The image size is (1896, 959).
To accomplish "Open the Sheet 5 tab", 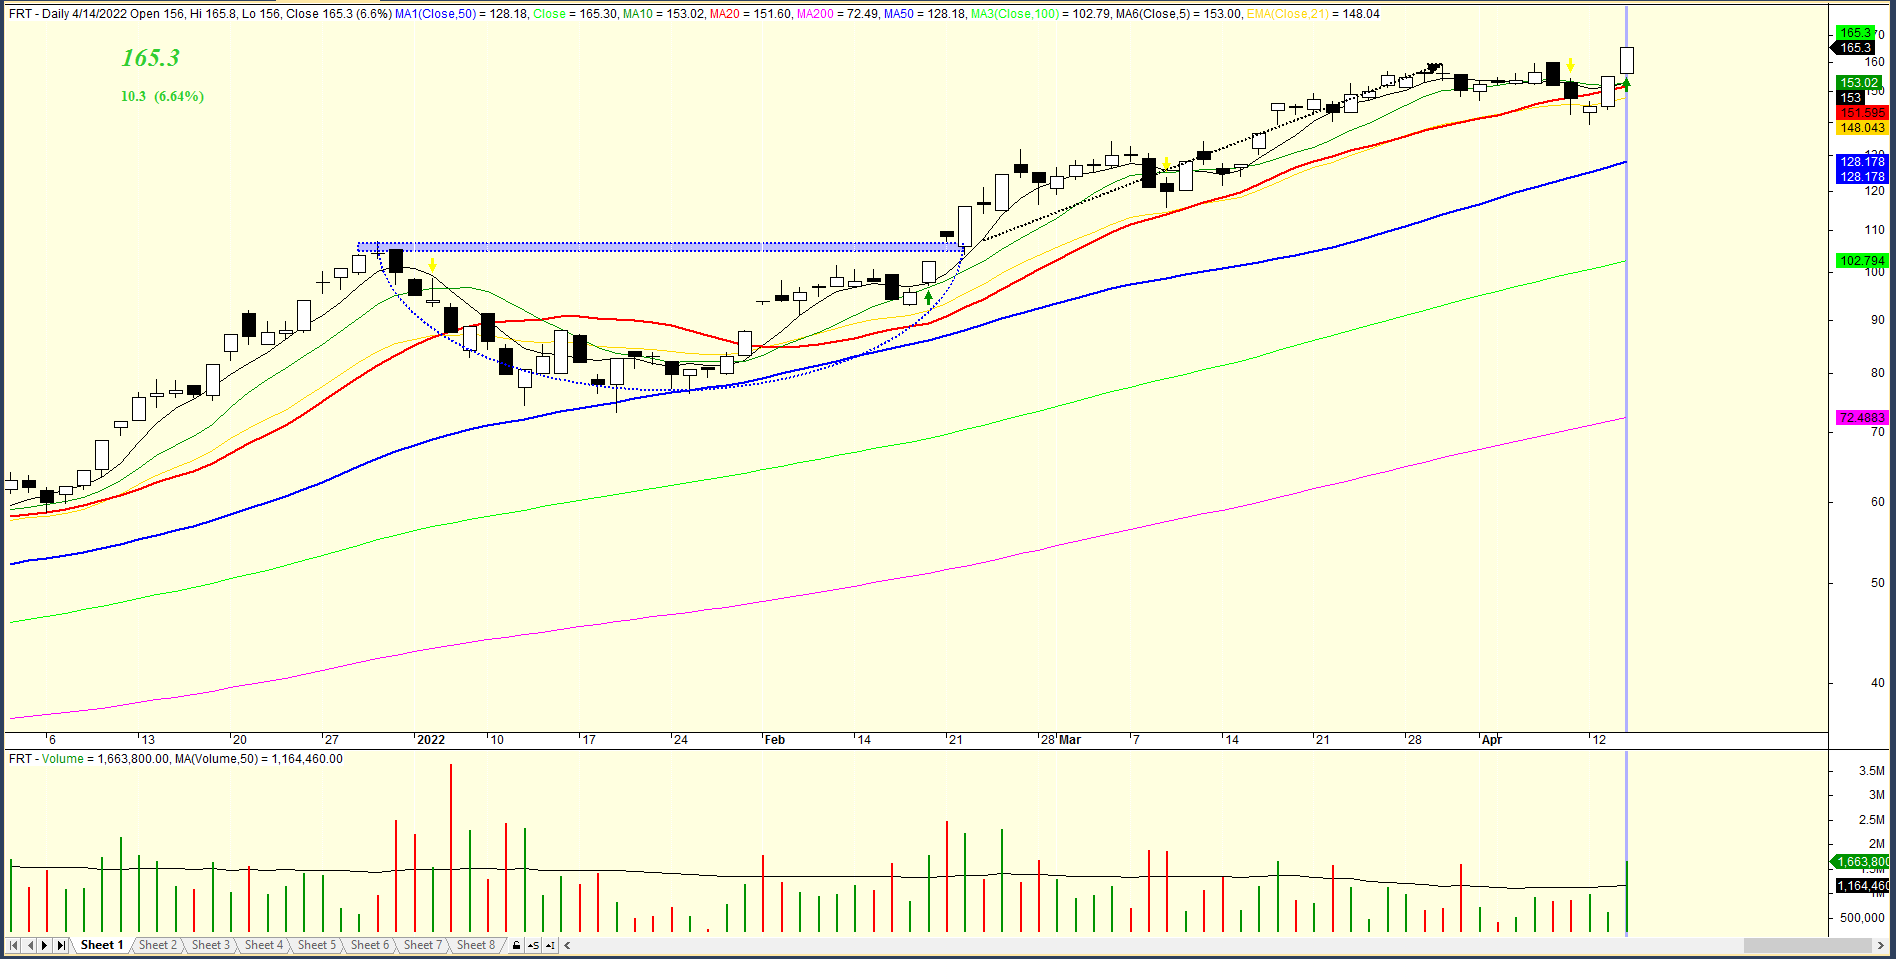I will click(317, 945).
